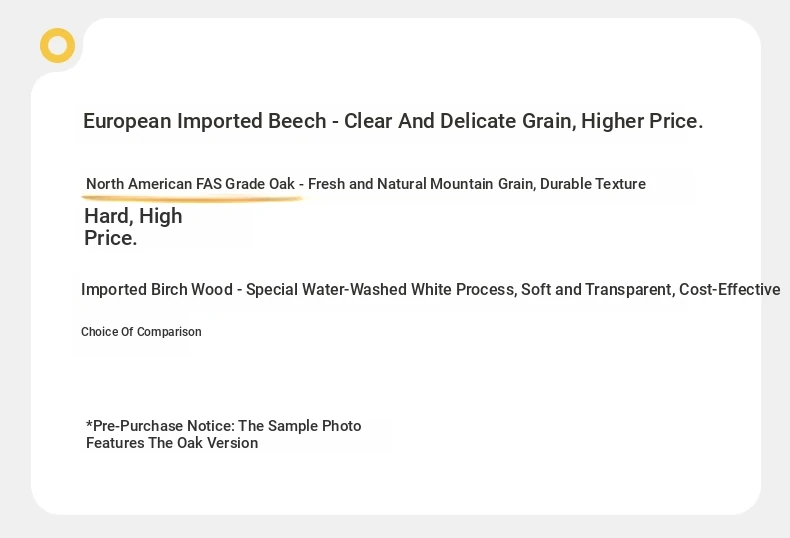The height and width of the screenshot is (538, 790).
Task: Click the yellow ring icon
Action: click(57, 45)
